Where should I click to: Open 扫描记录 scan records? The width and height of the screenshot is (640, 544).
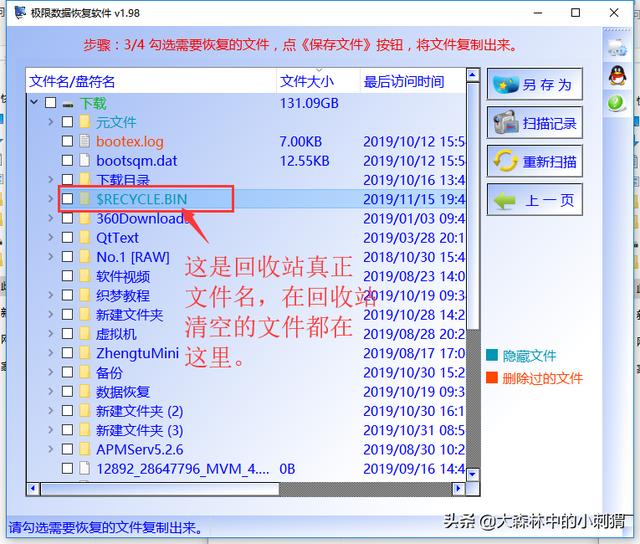tap(534, 122)
